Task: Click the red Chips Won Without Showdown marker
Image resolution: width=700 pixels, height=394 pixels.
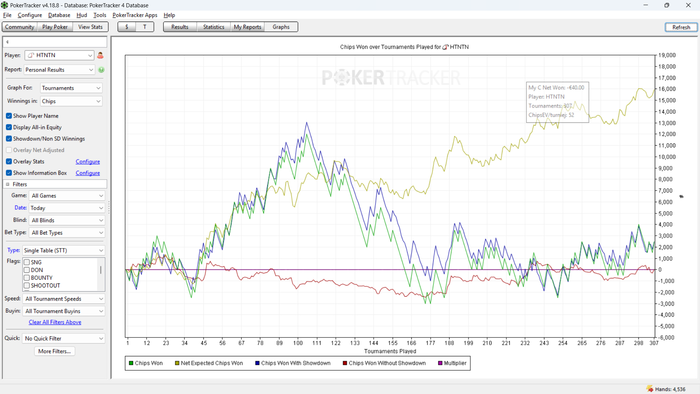Action: 345,363
